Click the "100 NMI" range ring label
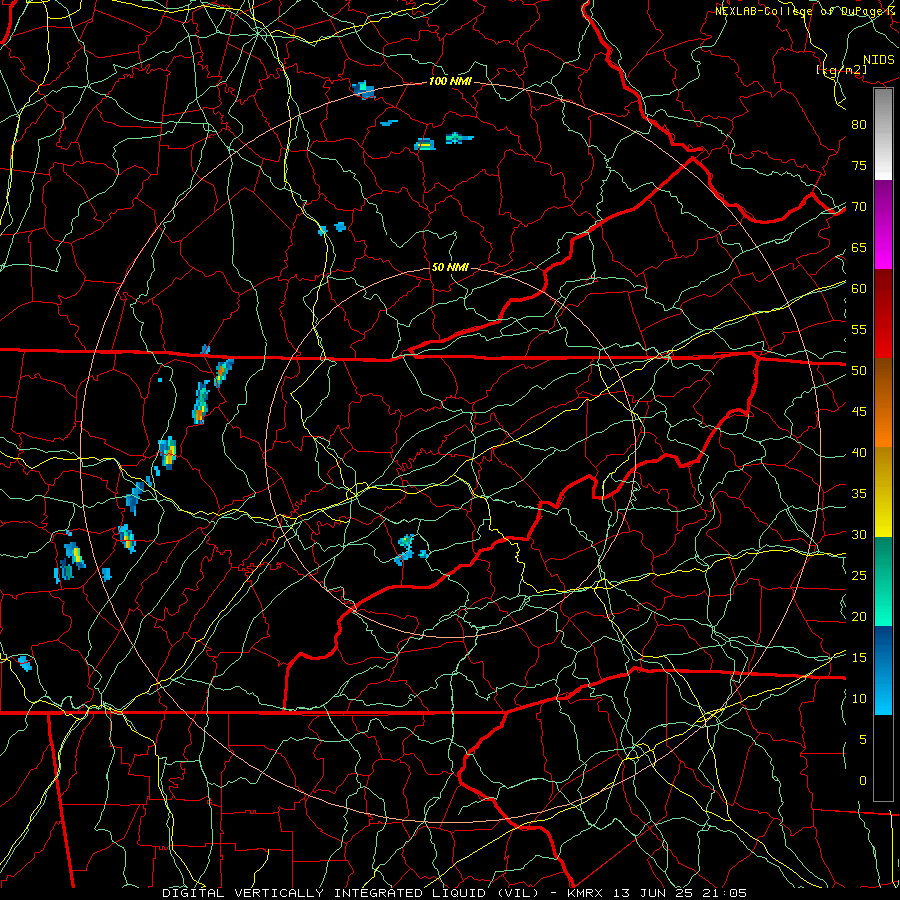This screenshot has height=900, width=900. point(450,81)
